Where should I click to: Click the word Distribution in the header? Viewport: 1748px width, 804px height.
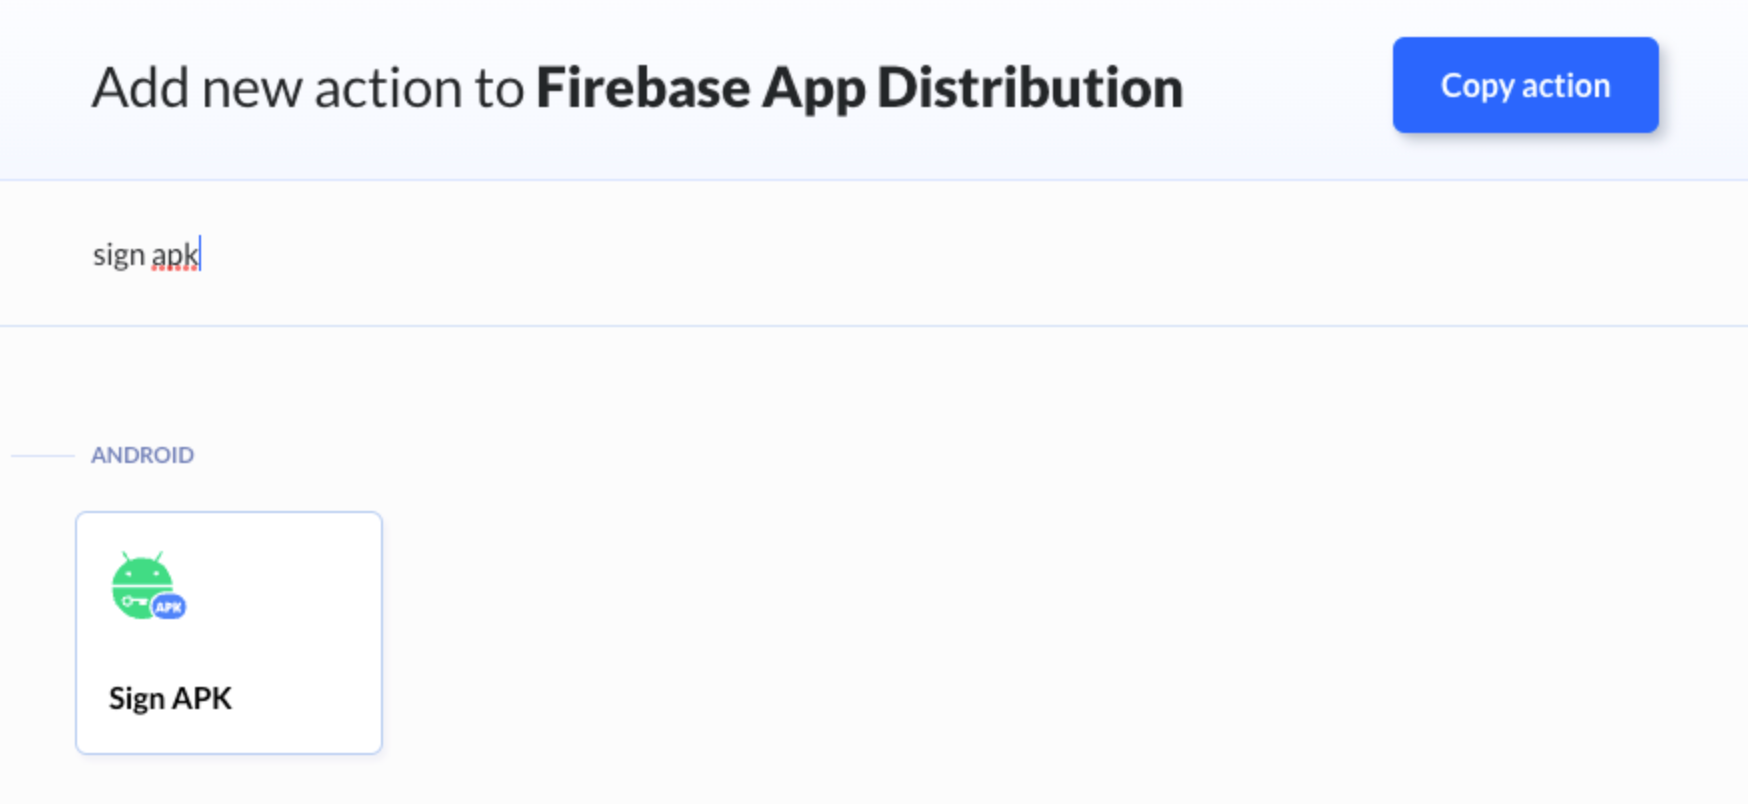(1030, 87)
